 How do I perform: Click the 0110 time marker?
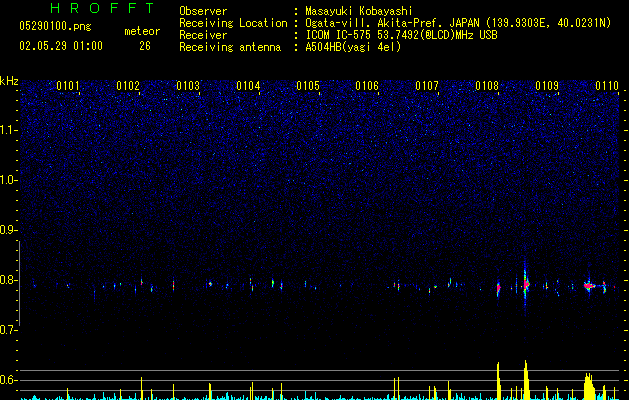[x=607, y=86]
